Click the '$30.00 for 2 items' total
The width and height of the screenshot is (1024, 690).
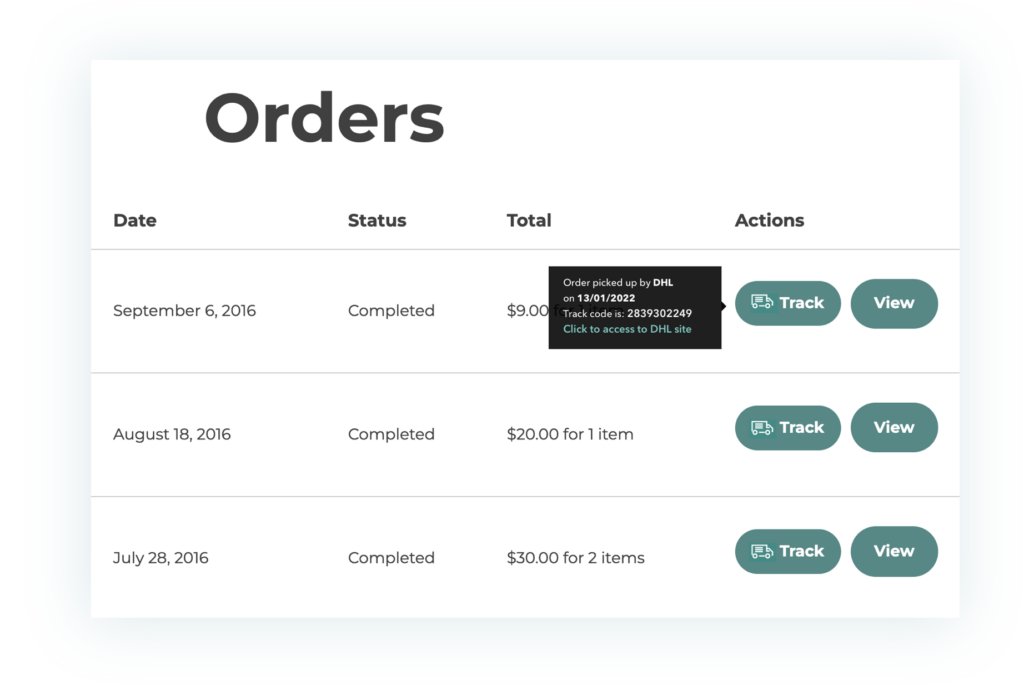pyautogui.click(x=575, y=558)
